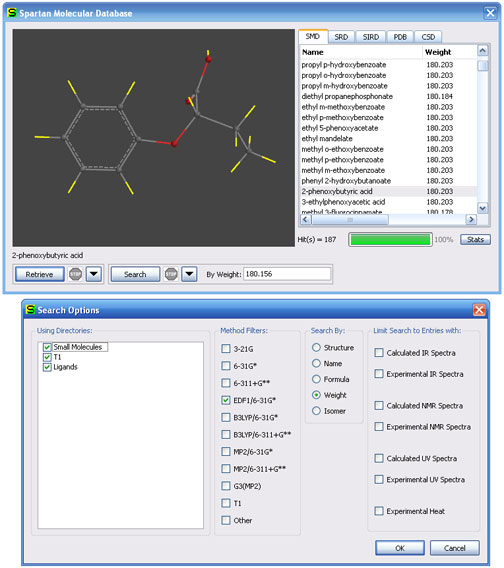Enable the B3LYP/6-31G* method filter

point(226,417)
